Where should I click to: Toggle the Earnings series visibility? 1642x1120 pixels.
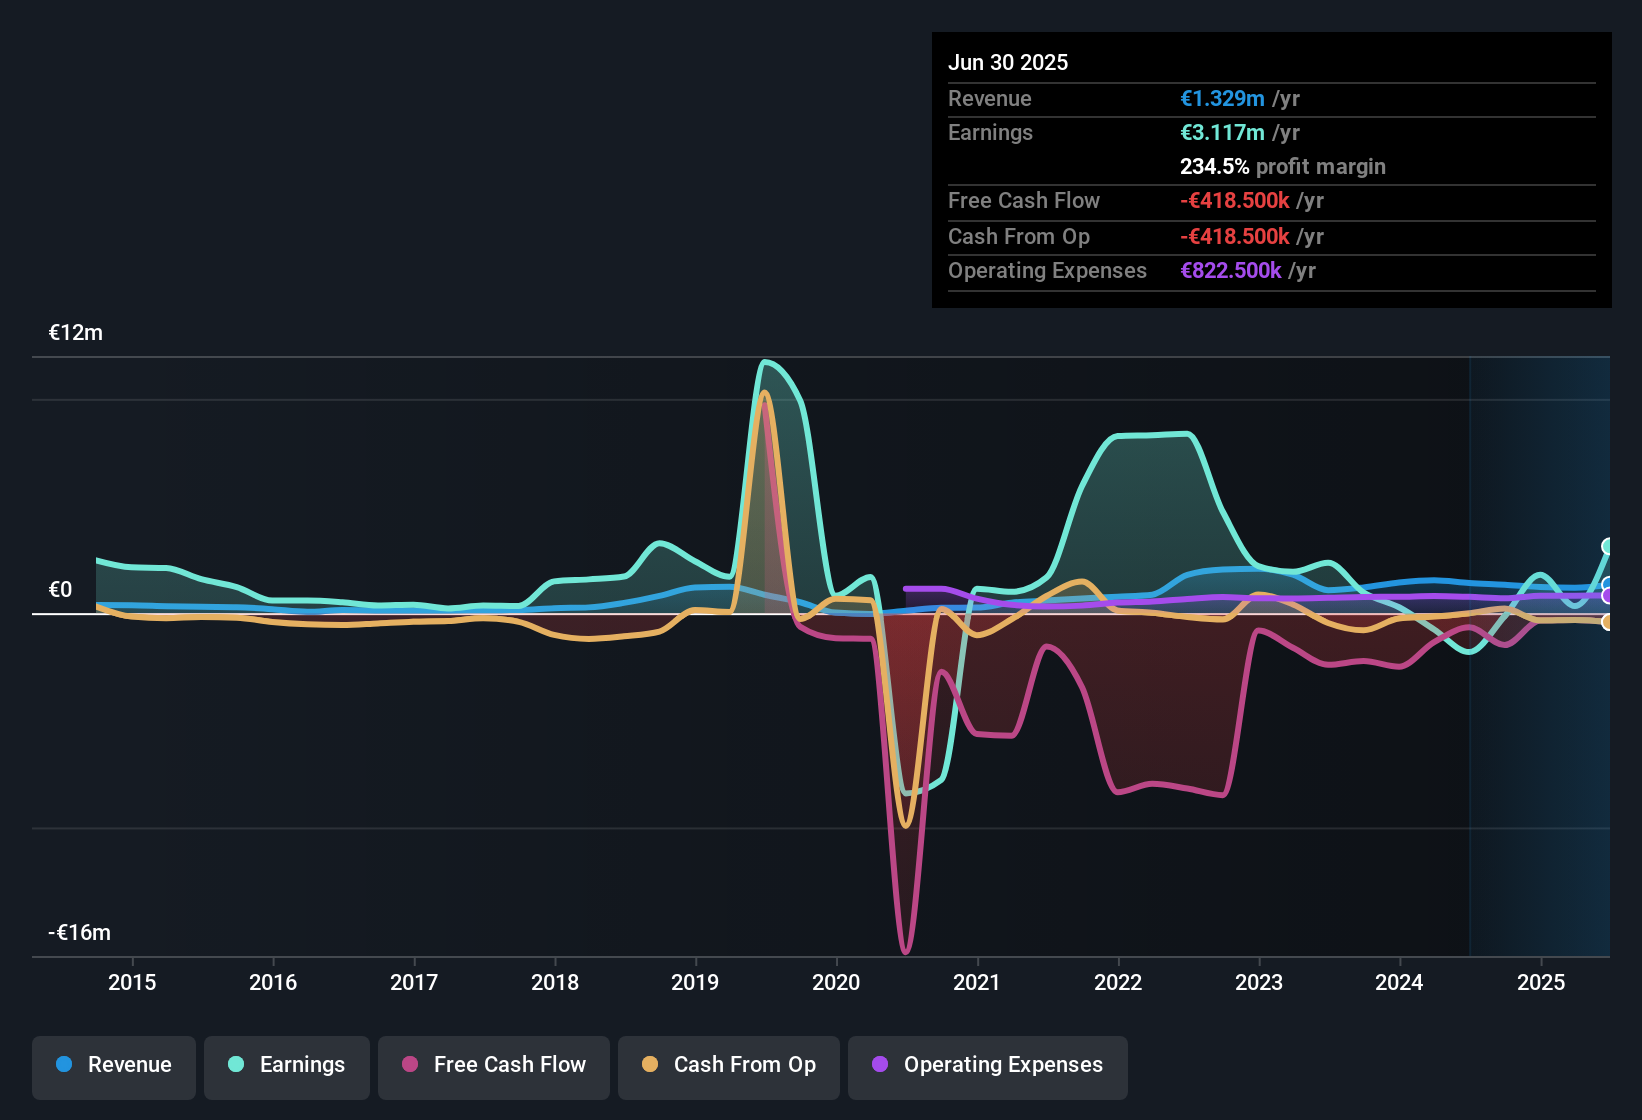click(x=287, y=1065)
